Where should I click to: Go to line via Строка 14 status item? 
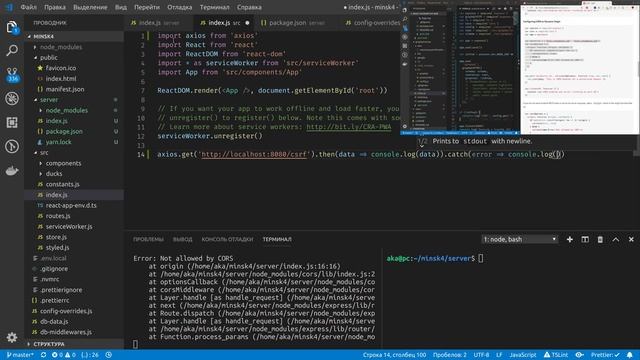point(394,355)
